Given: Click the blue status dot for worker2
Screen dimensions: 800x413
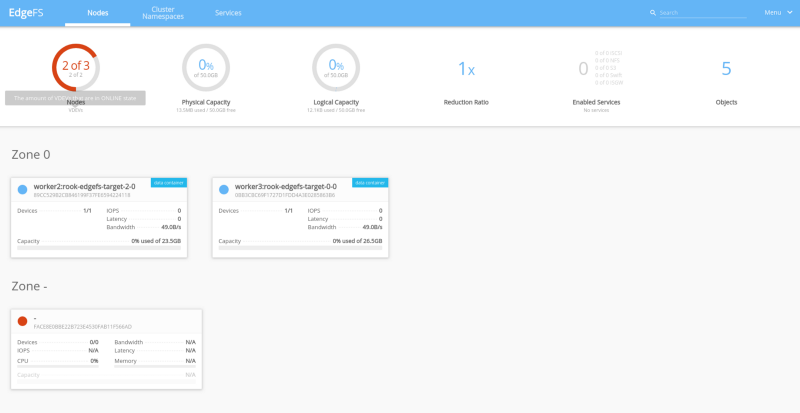Looking at the screenshot, I should tap(23, 189).
